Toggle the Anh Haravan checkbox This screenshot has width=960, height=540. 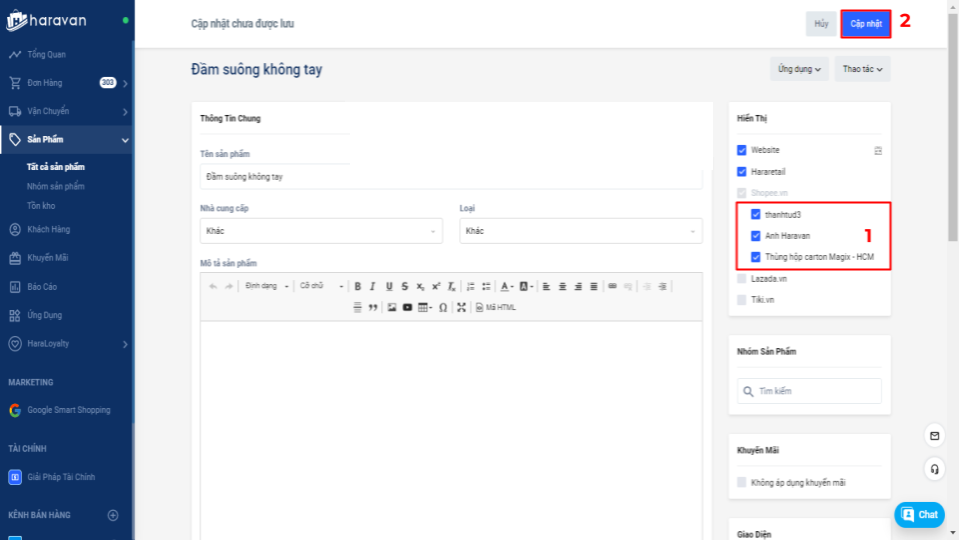pyautogui.click(x=756, y=236)
